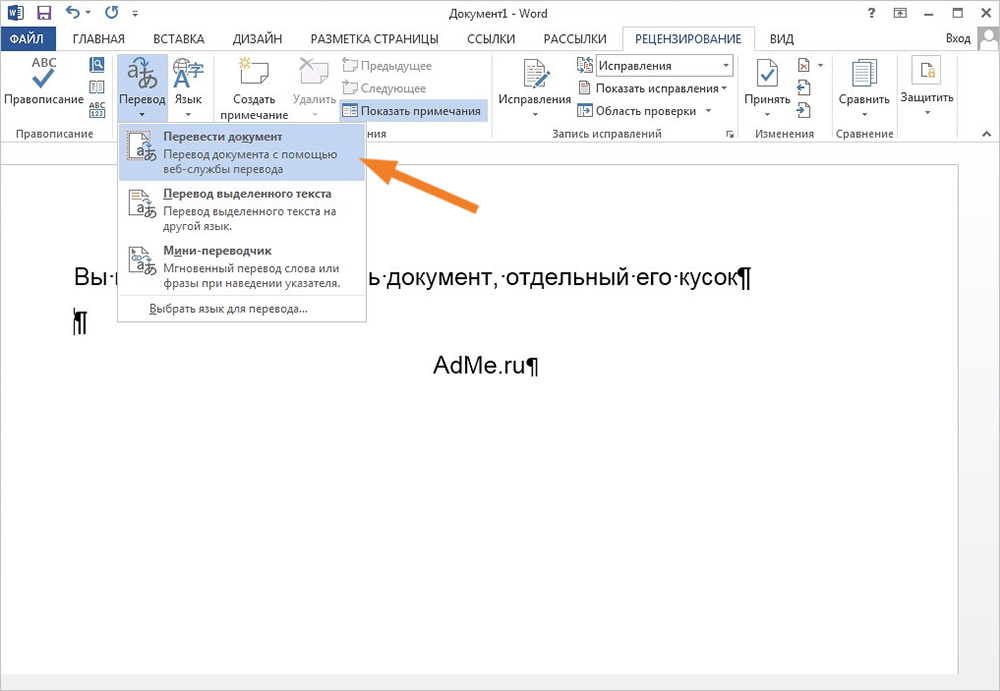Switch to РАЗМЕТКА СТРАНИЦЫ tab
Screen dimensions: 1000x691
pos(374,39)
